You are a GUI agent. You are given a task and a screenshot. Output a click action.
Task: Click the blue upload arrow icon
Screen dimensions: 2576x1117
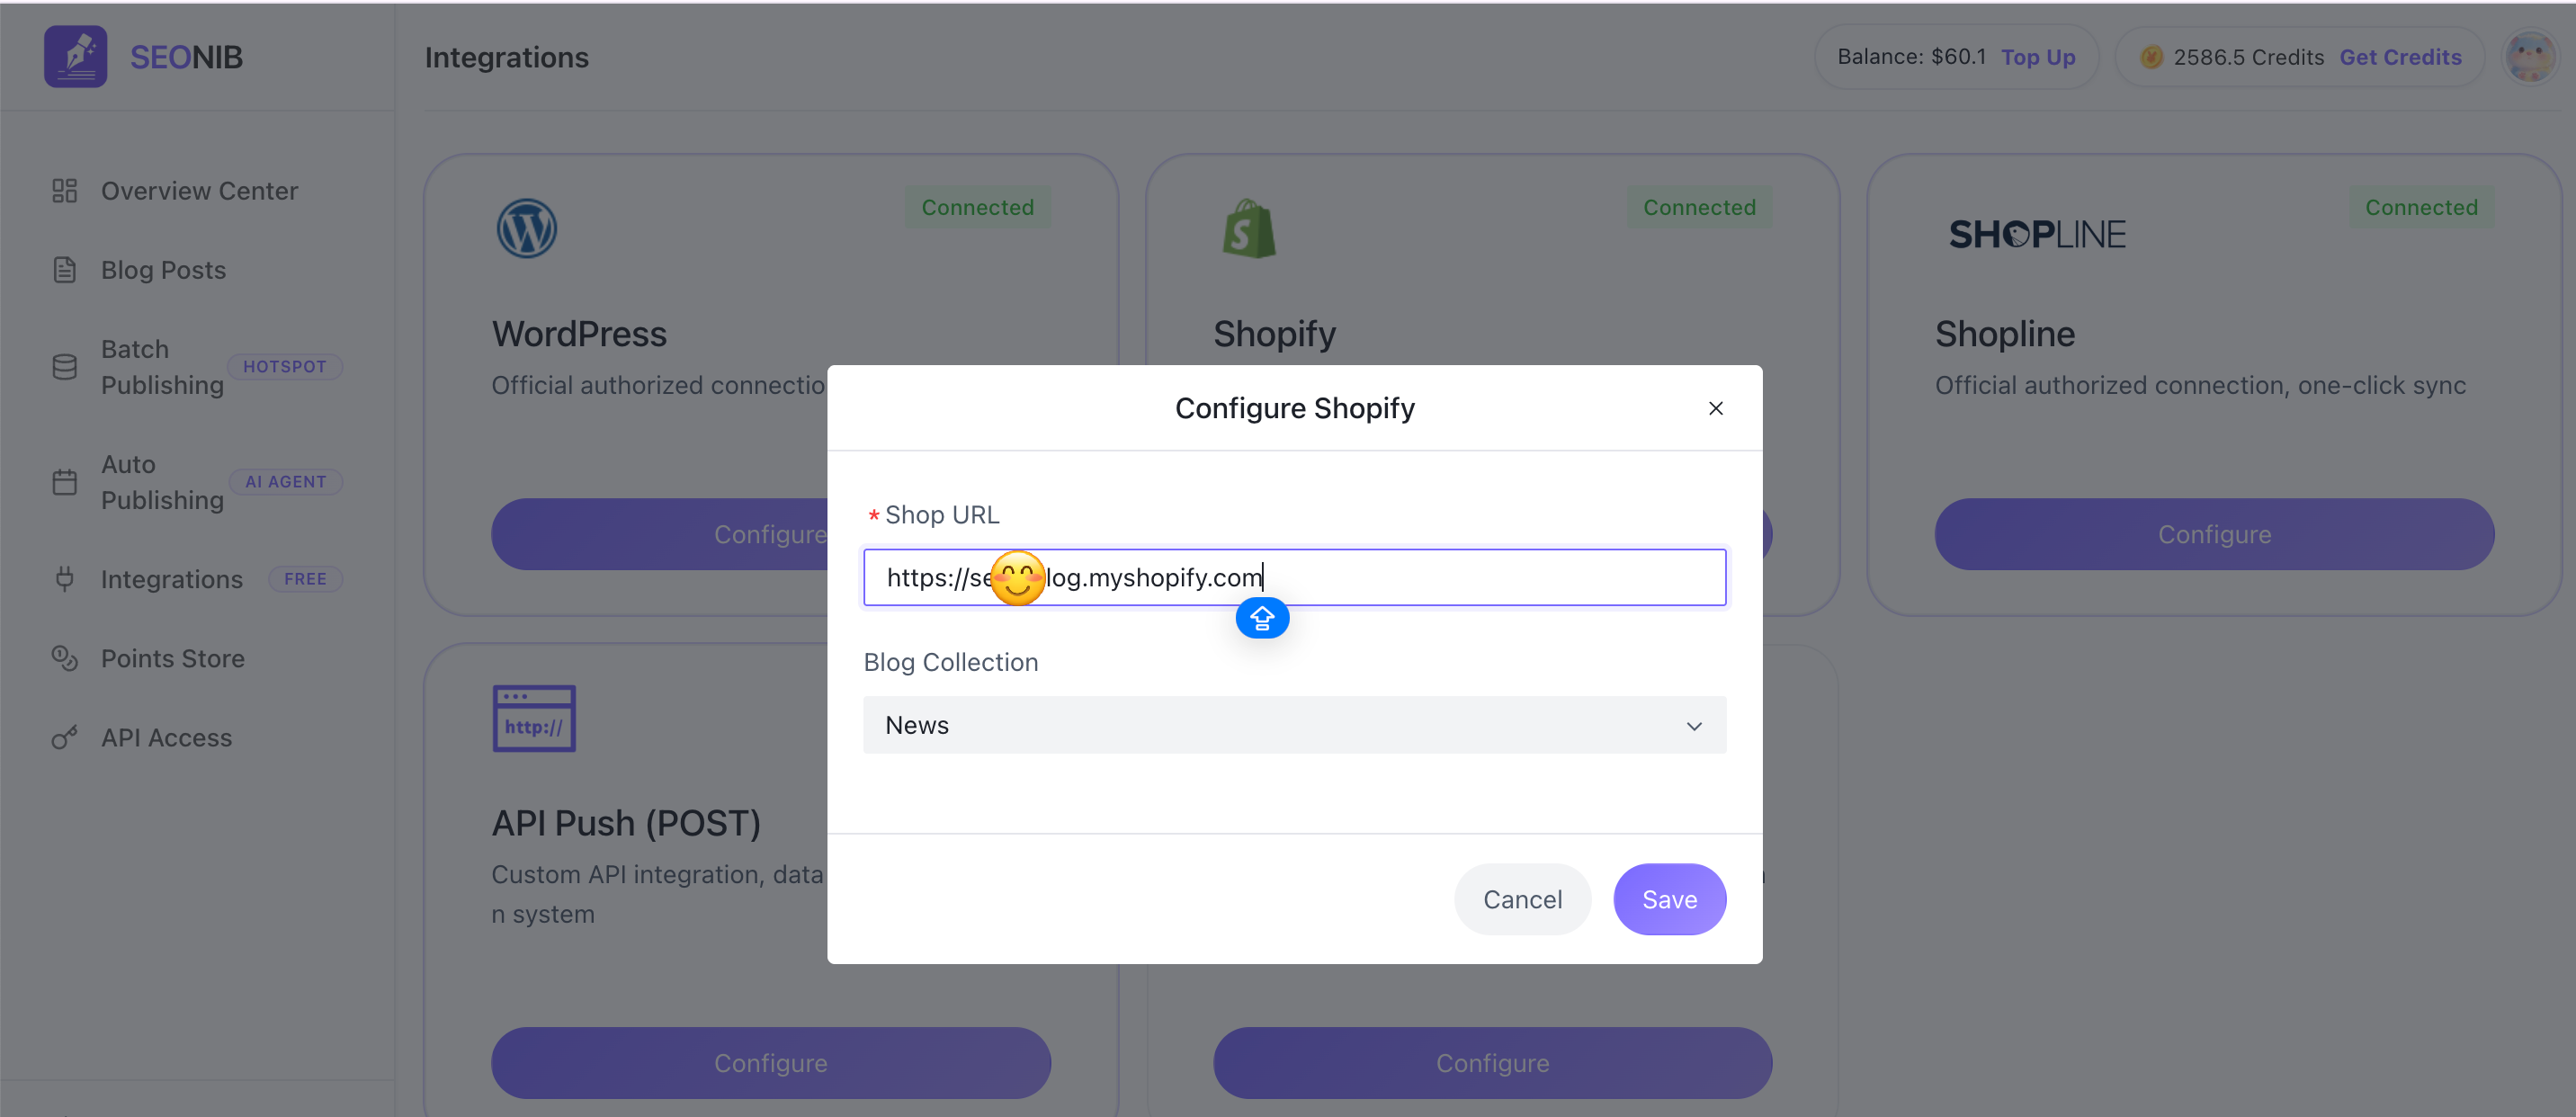coord(1262,618)
